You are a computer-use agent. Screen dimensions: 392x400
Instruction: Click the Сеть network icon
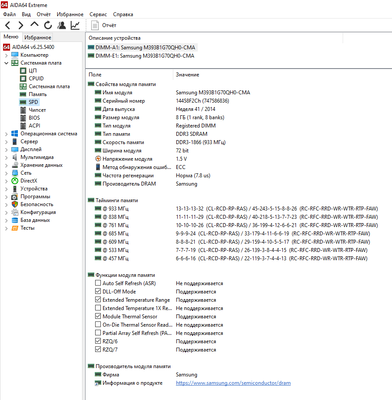pos(15,173)
